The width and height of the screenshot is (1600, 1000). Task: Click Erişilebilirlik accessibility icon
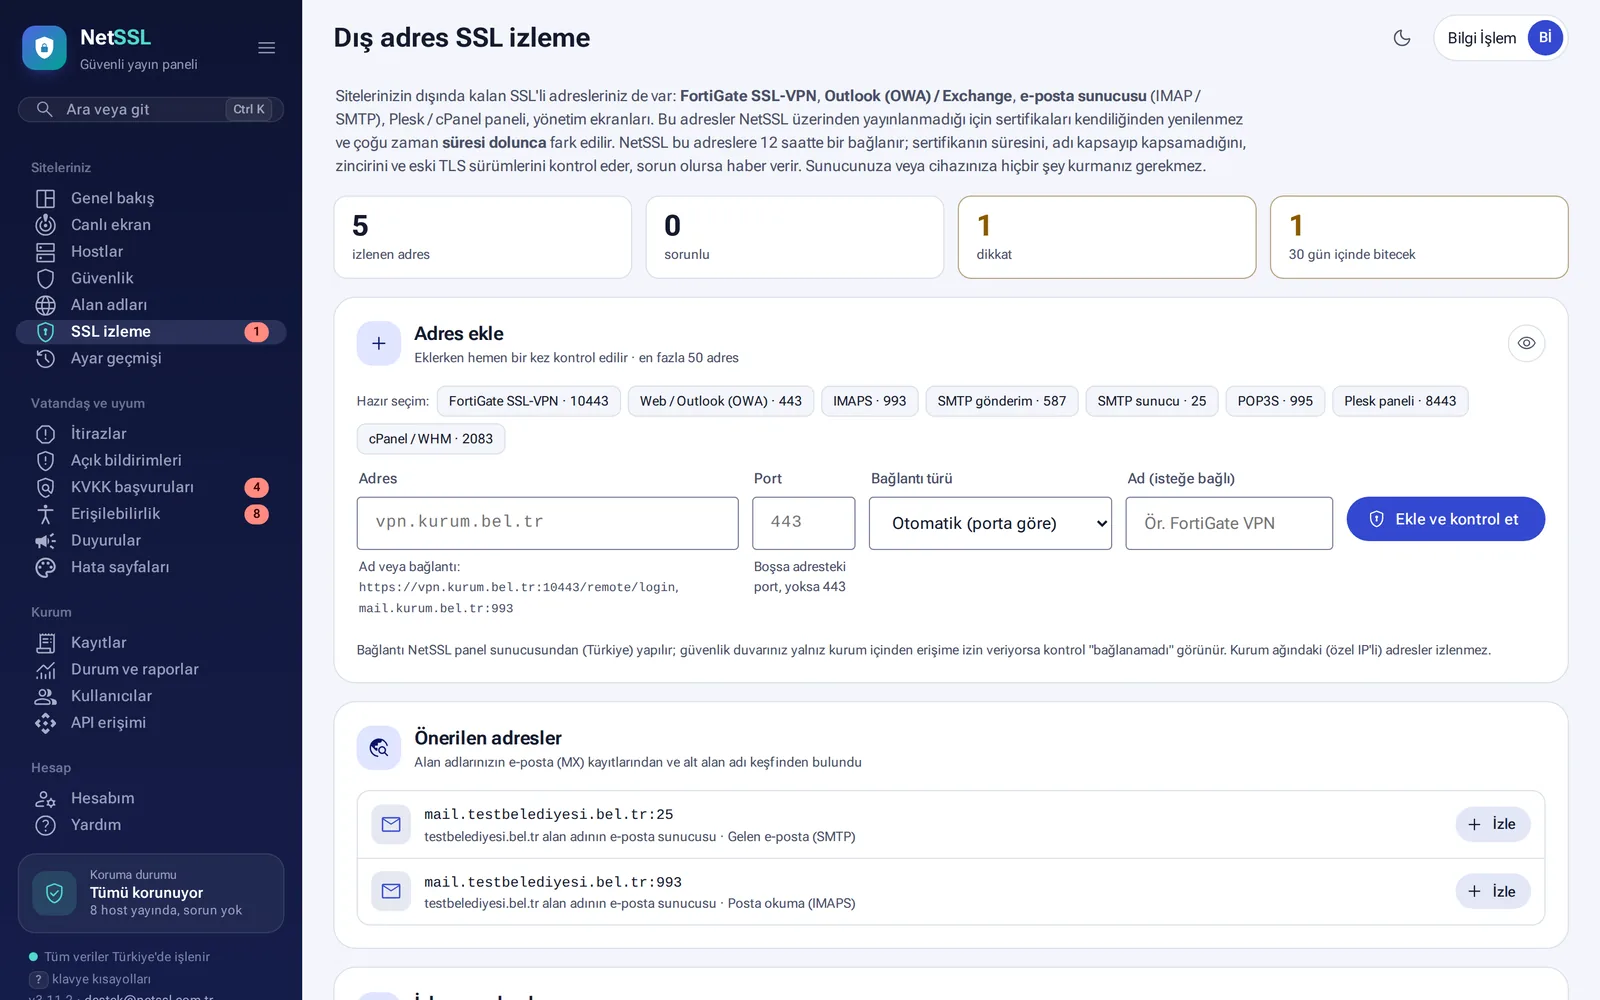pyautogui.click(x=46, y=514)
